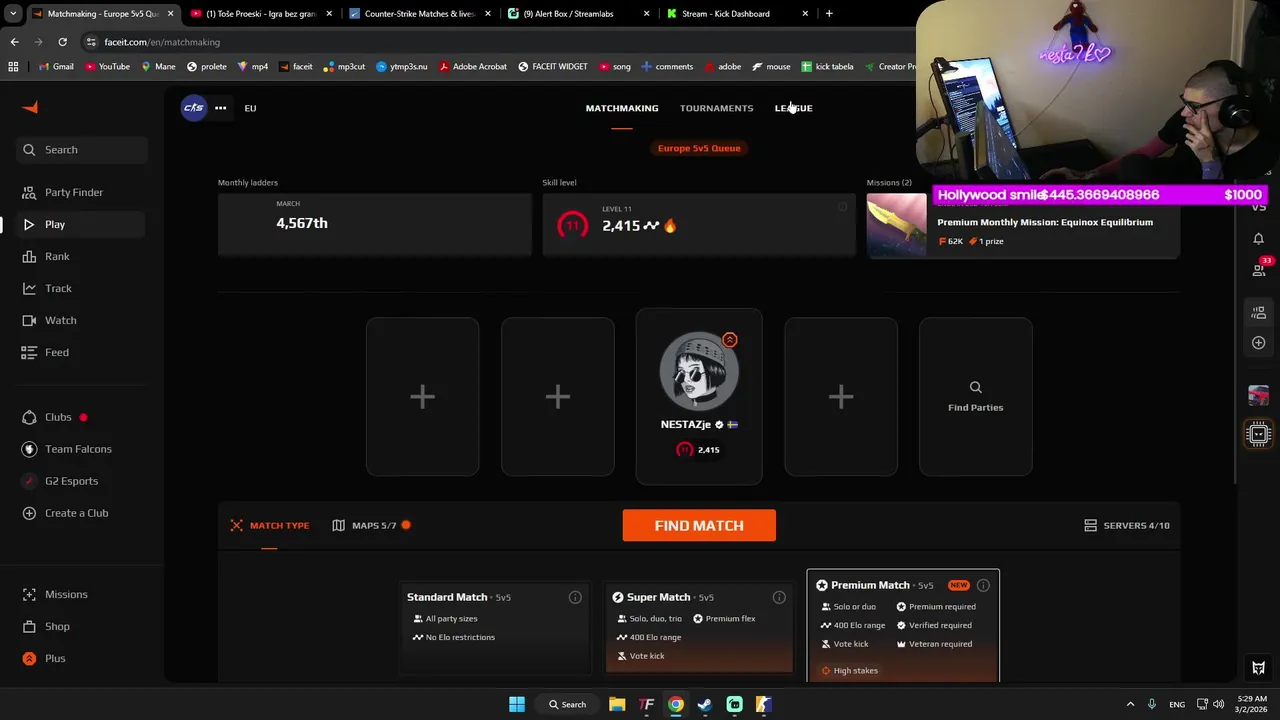
Task: Reload the page
Action: point(62,42)
